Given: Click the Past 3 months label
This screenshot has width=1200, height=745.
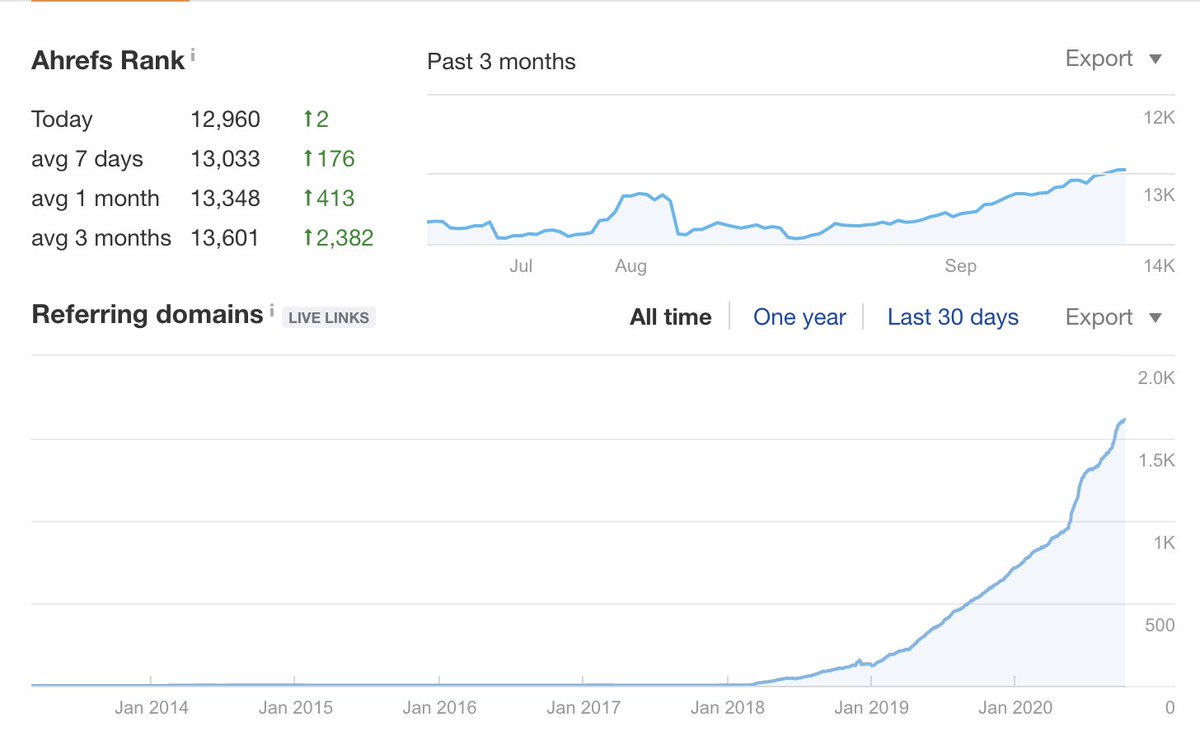Looking at the screenshot, I should pos(501,62).
